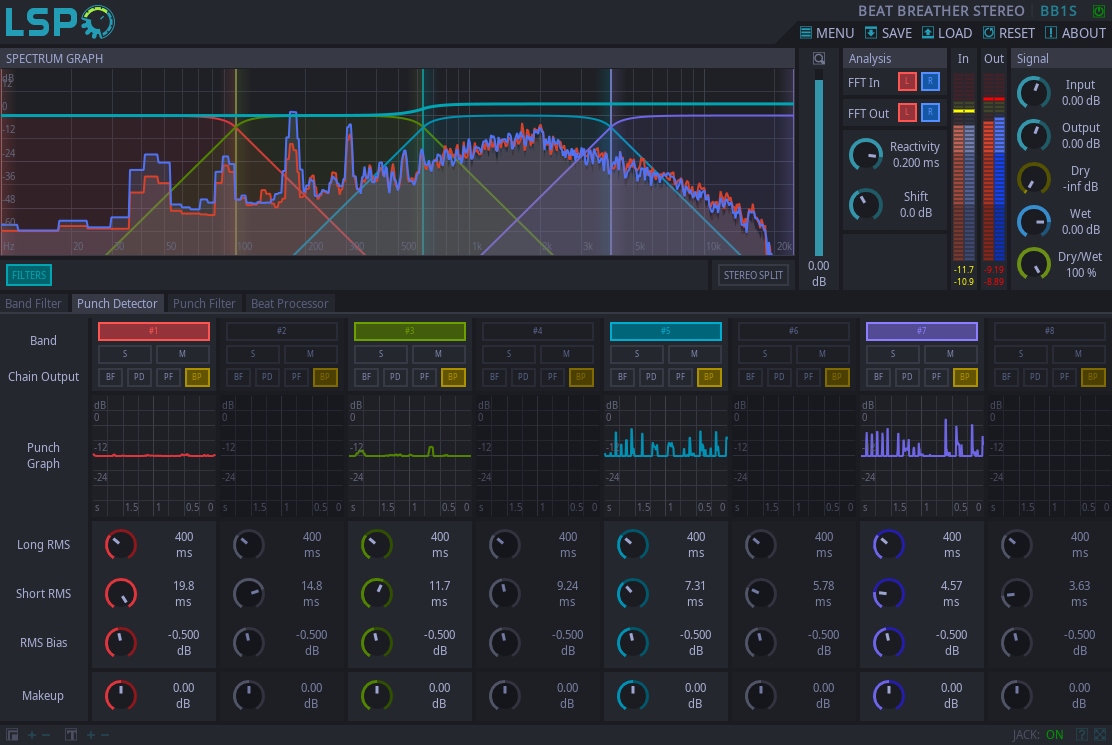Screen dimensions: 1112x745
Task: Open the Beat Processor tab
Action: [x=289, y=303]
